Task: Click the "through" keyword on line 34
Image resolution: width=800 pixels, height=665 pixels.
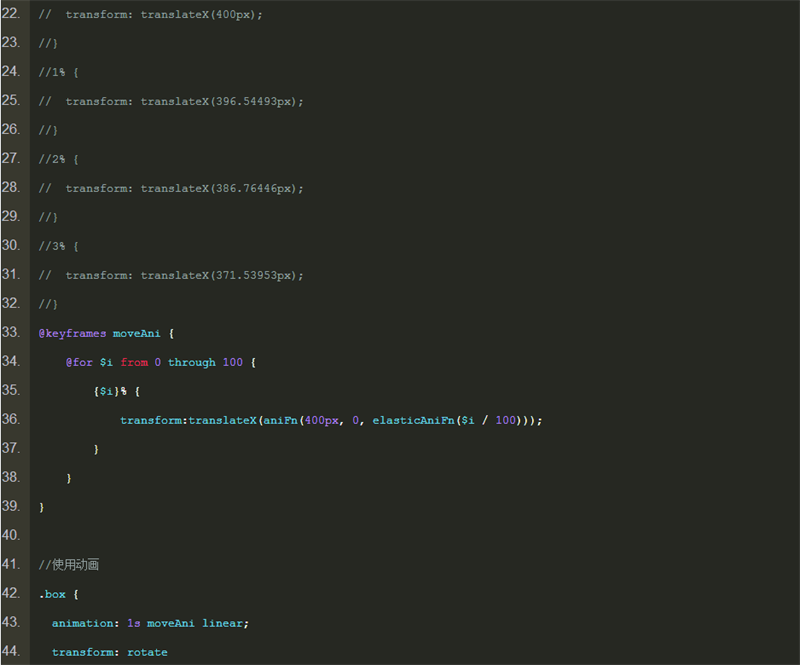Action: click(191, 362)
